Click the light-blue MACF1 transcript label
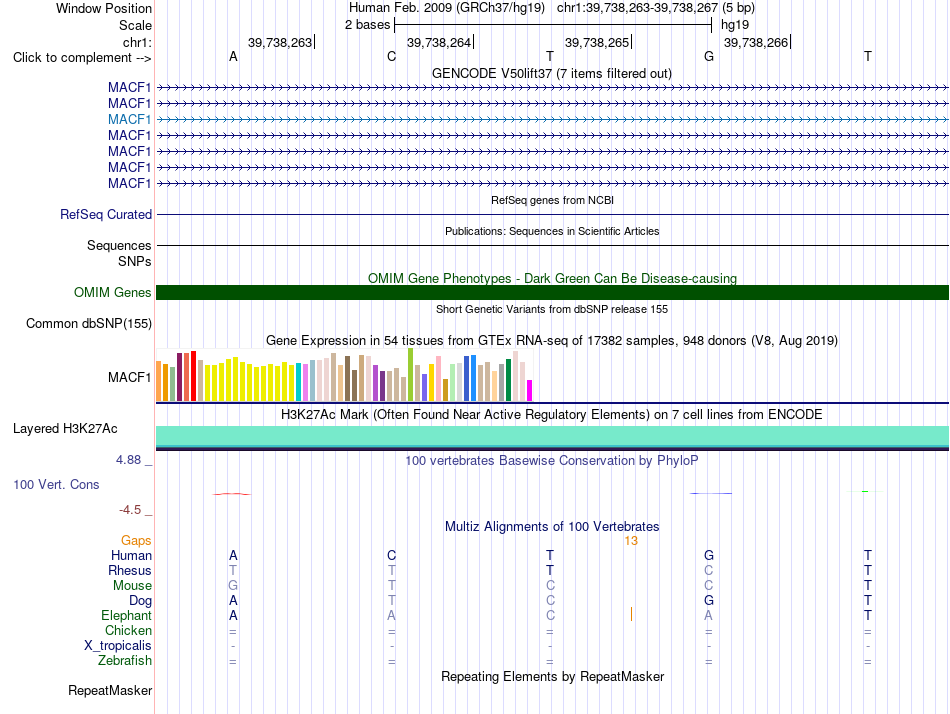Screen dimensions: 950x714 [x=129, y=119]
